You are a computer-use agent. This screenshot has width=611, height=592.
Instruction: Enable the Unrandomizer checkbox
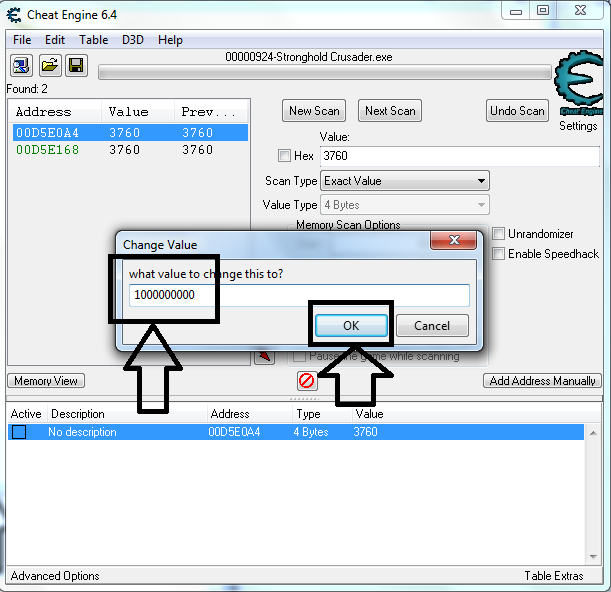click(x=498, y=233)
